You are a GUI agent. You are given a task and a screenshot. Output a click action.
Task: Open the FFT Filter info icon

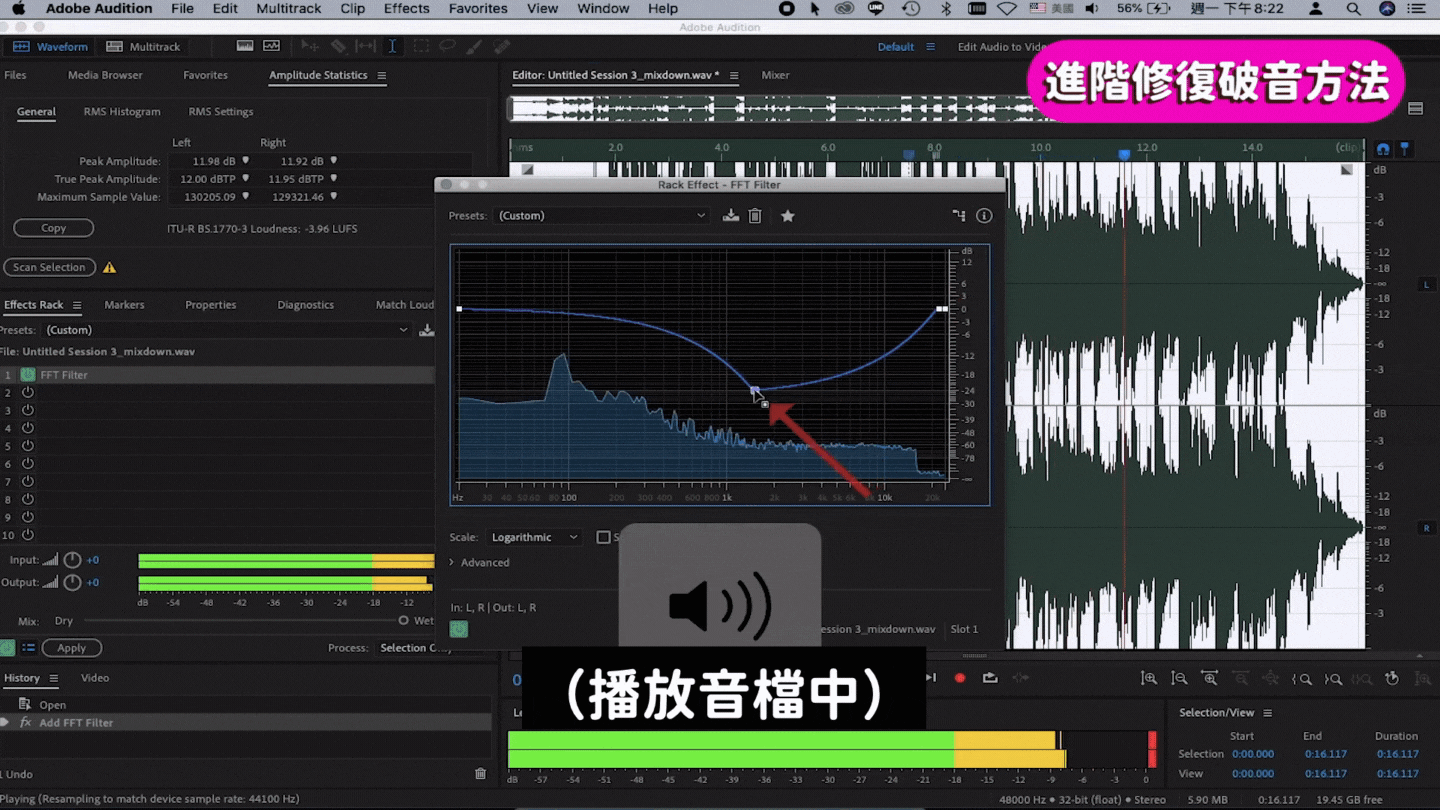(984, 215)
